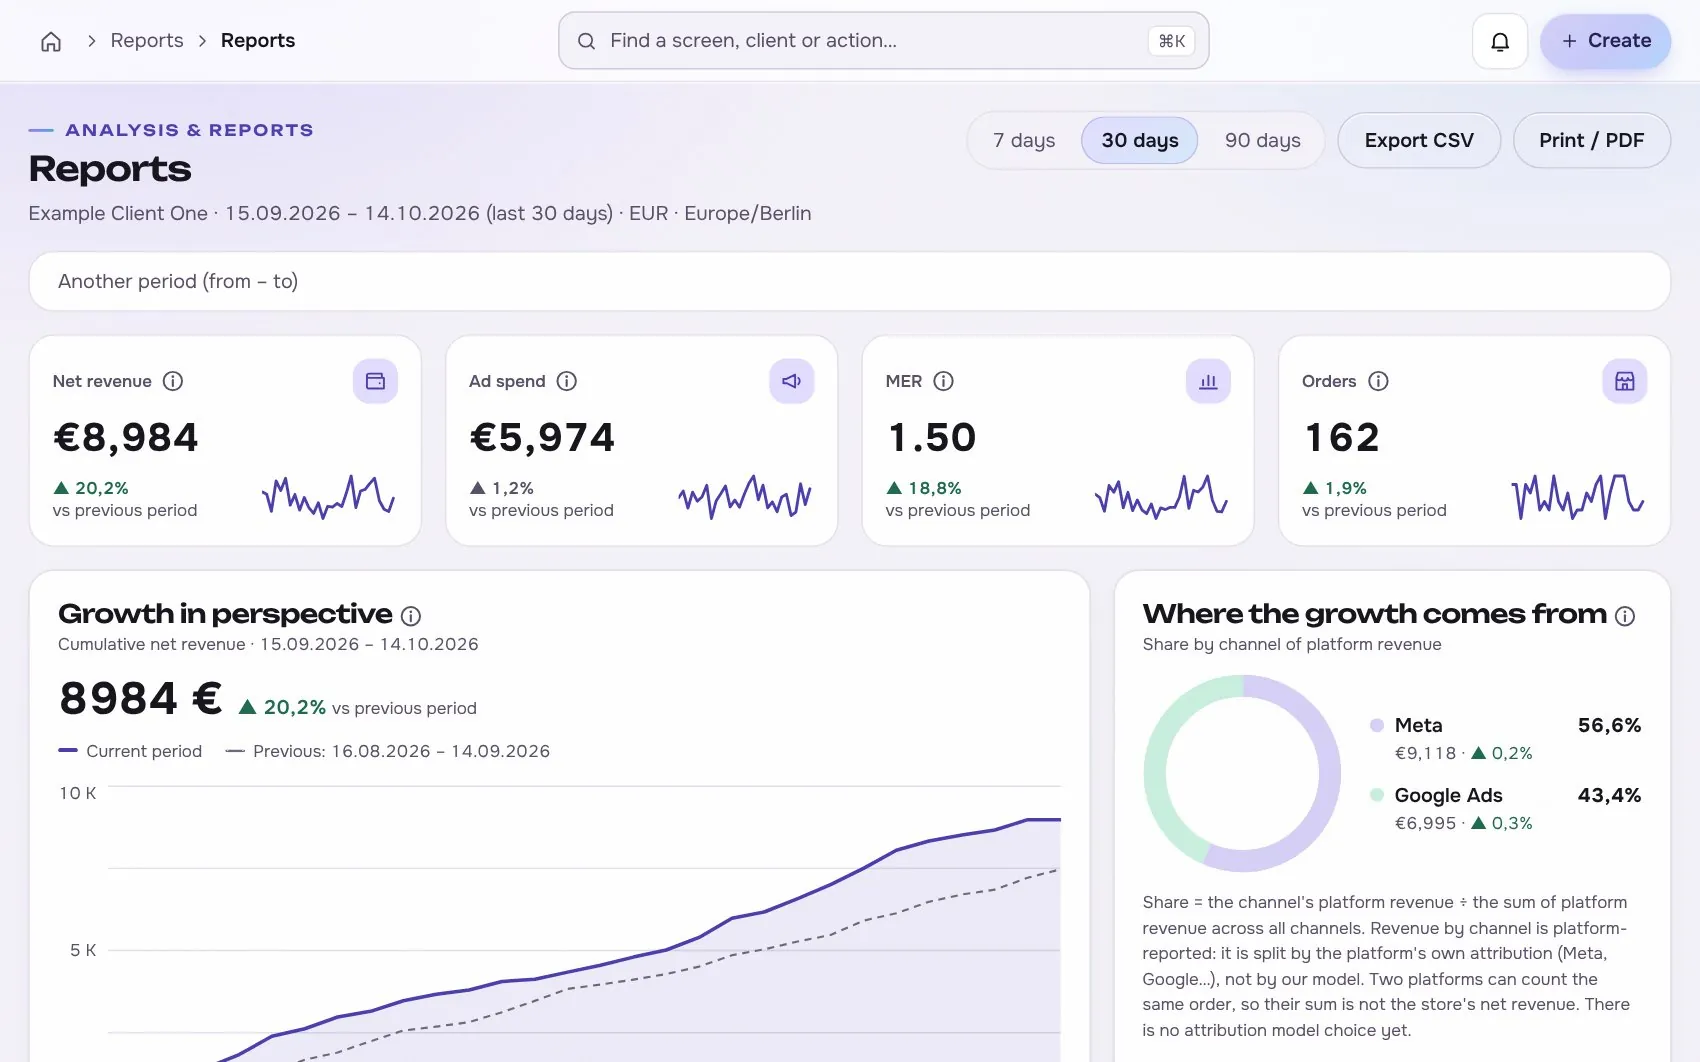1700x1062 pixels.
Task: Select the 30 days range
Action: point(1140,141)
